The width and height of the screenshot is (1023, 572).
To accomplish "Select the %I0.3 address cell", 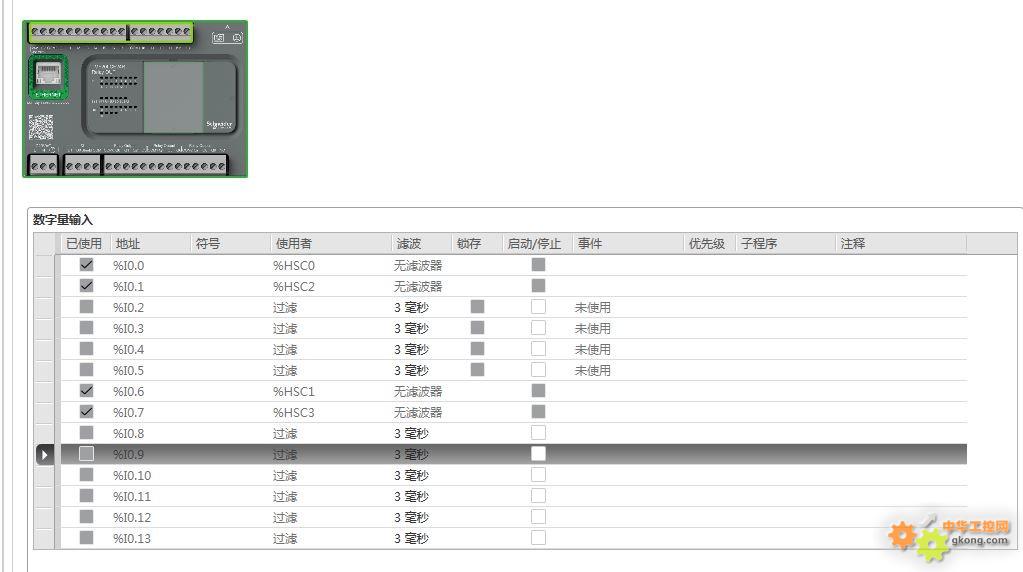I will pyautogui.click(x=150, y=328).
